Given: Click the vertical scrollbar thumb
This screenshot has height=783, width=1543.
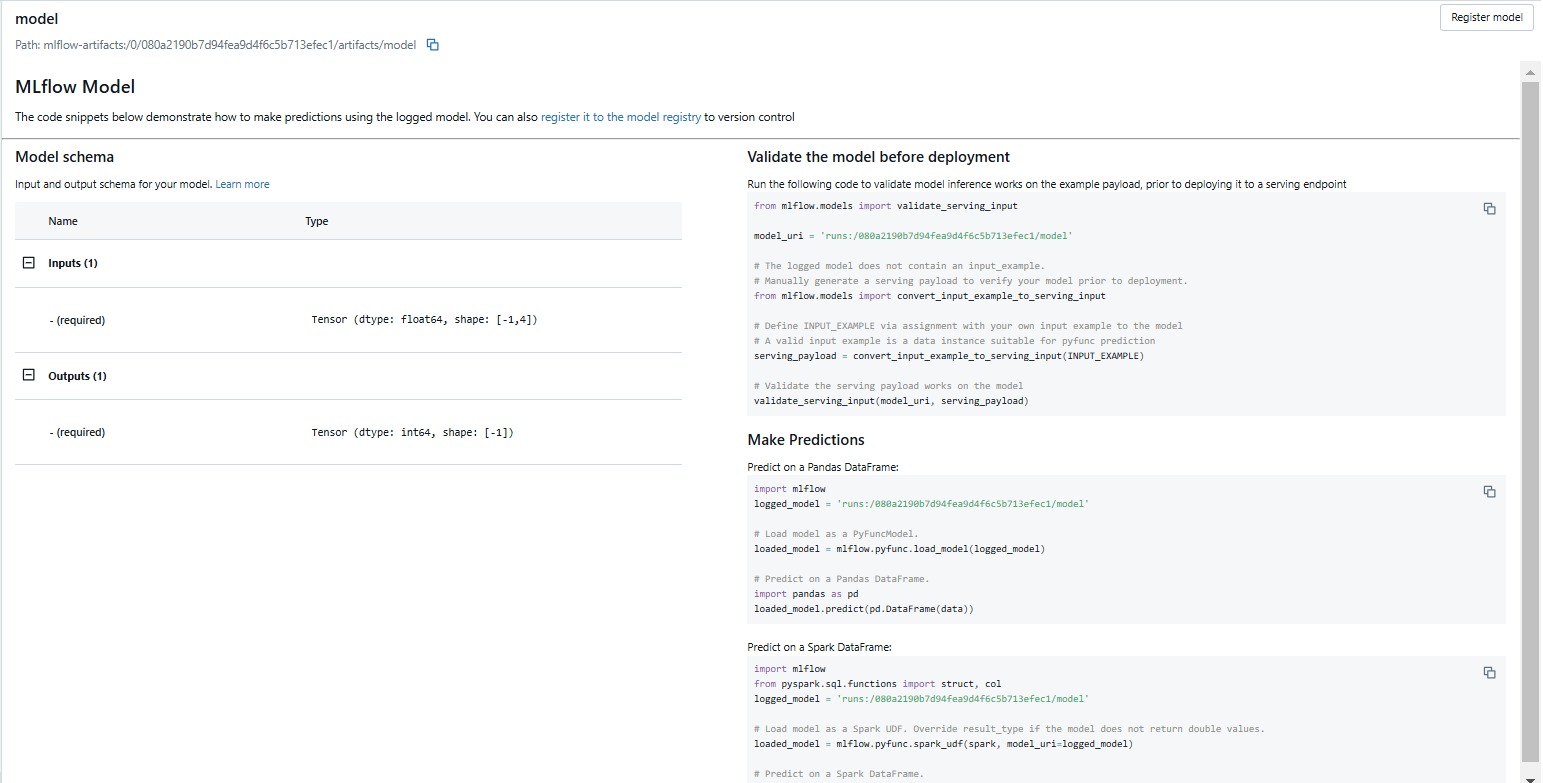Looking at the screenshot, I should coord(1530,420).
